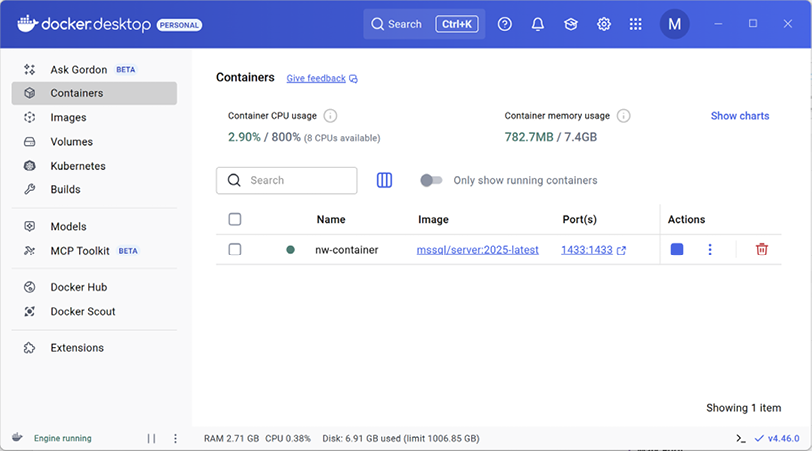The image size is (812, 451).
Task: Open the apps grid icon
Action: [x=635, y=24]
